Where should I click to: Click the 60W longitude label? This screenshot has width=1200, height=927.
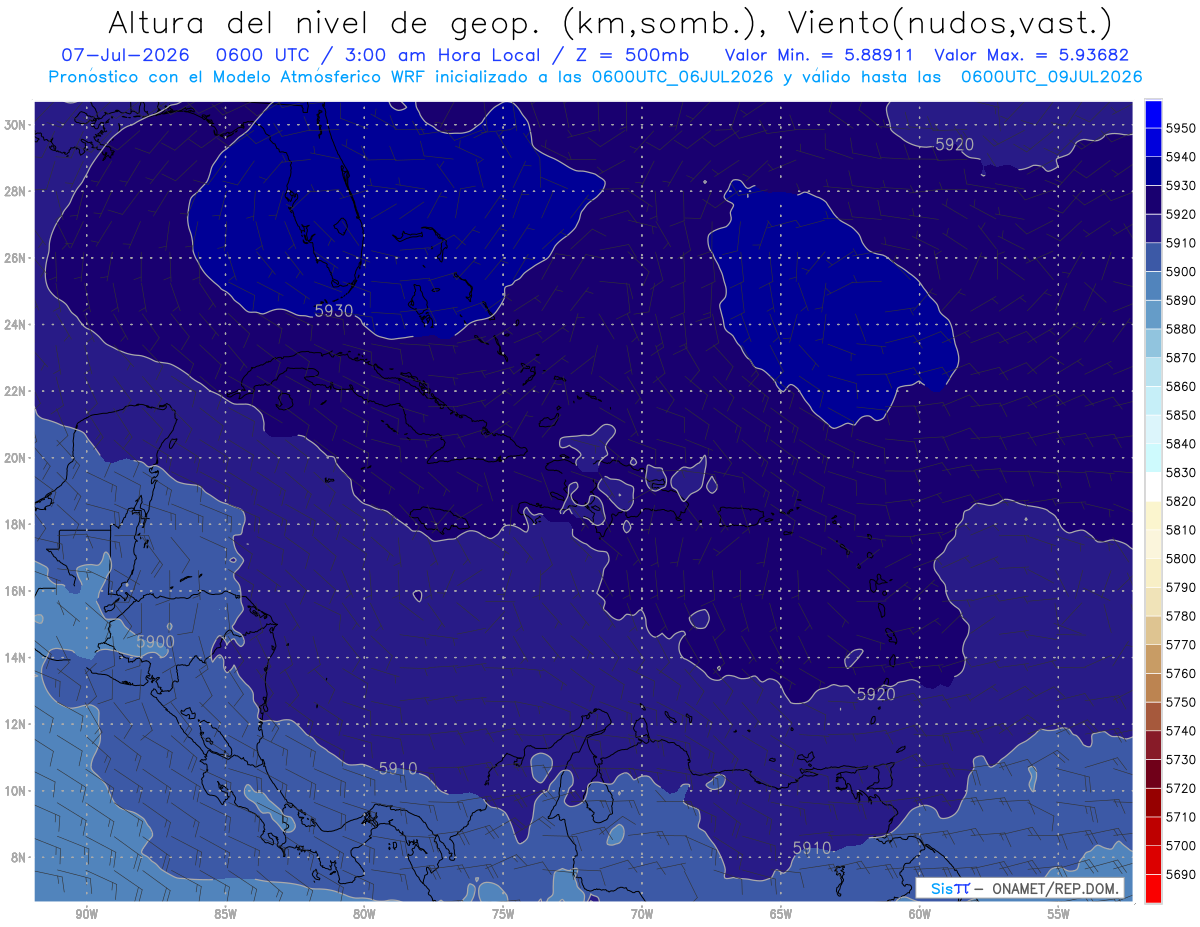tap(920, 914)
